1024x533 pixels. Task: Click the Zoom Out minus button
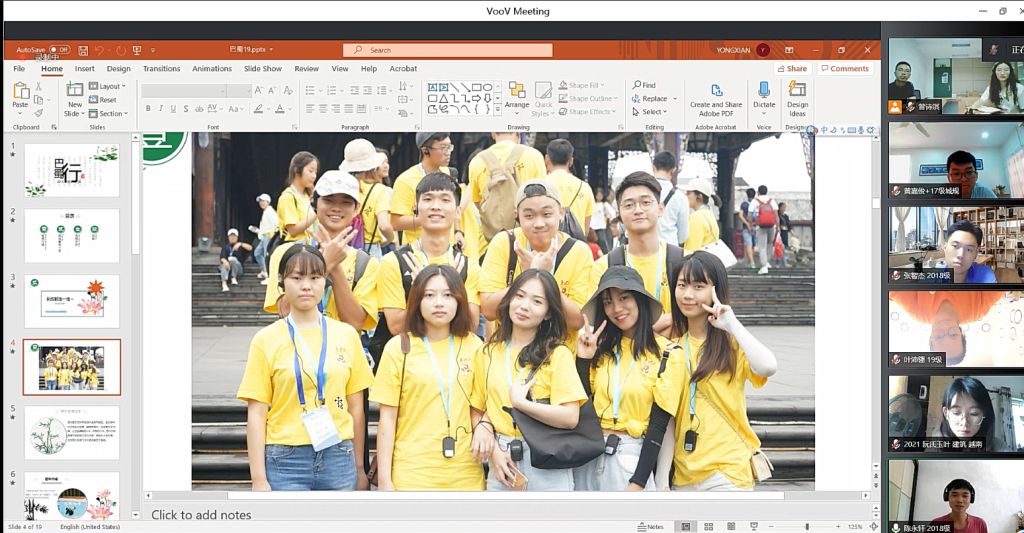(771, 526)
